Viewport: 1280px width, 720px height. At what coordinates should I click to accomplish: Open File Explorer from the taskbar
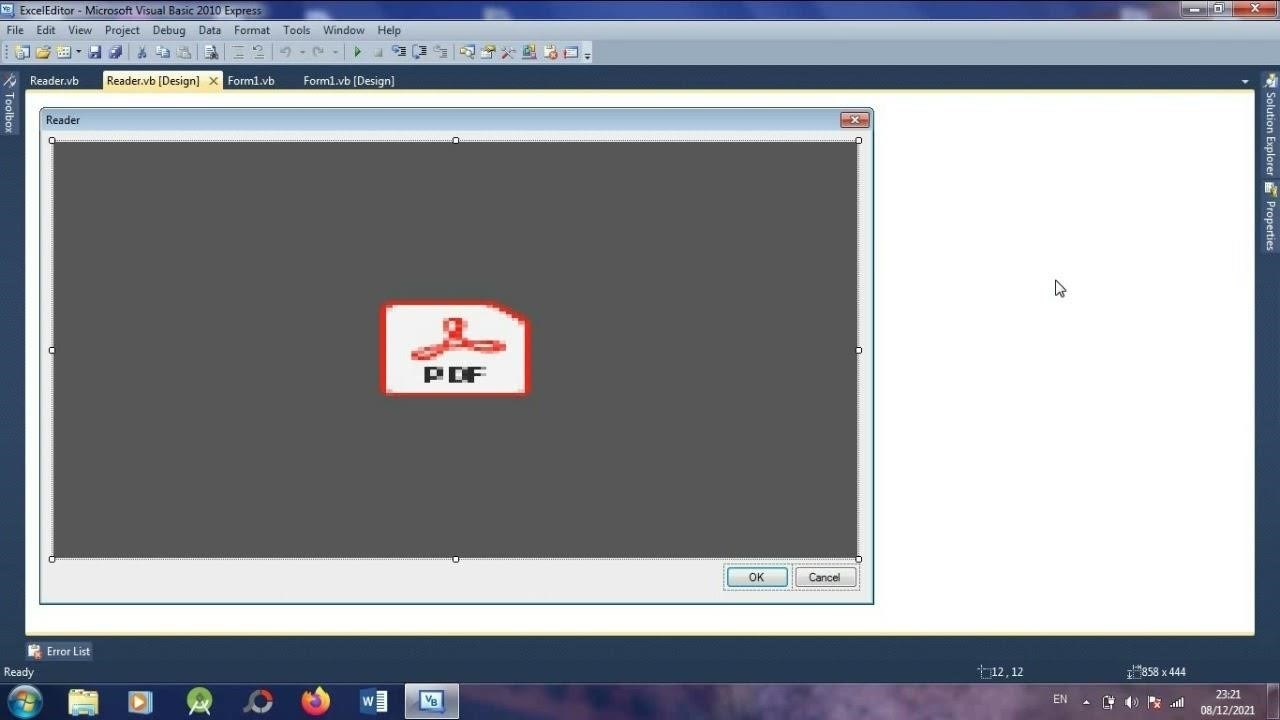(83, 702)
